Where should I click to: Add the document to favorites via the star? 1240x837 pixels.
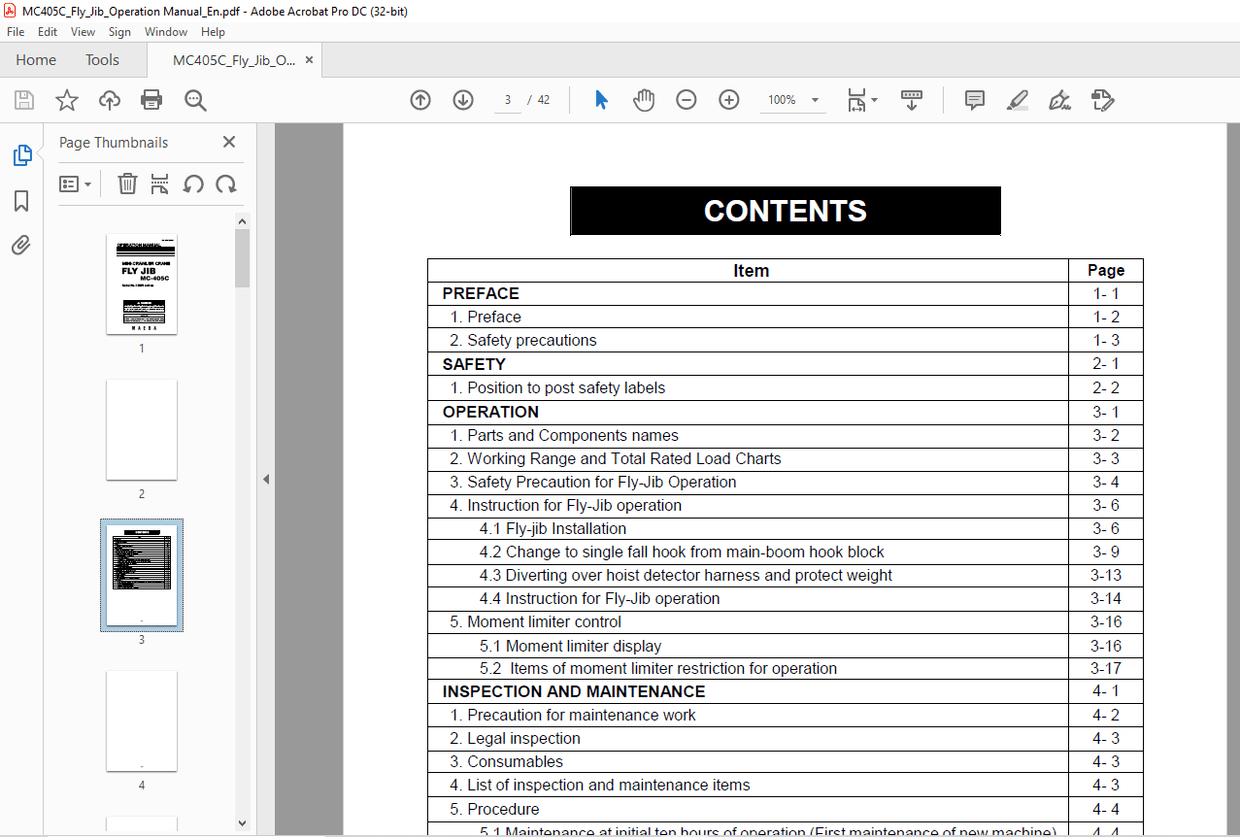pyautogui.click(x=66, y=100)
